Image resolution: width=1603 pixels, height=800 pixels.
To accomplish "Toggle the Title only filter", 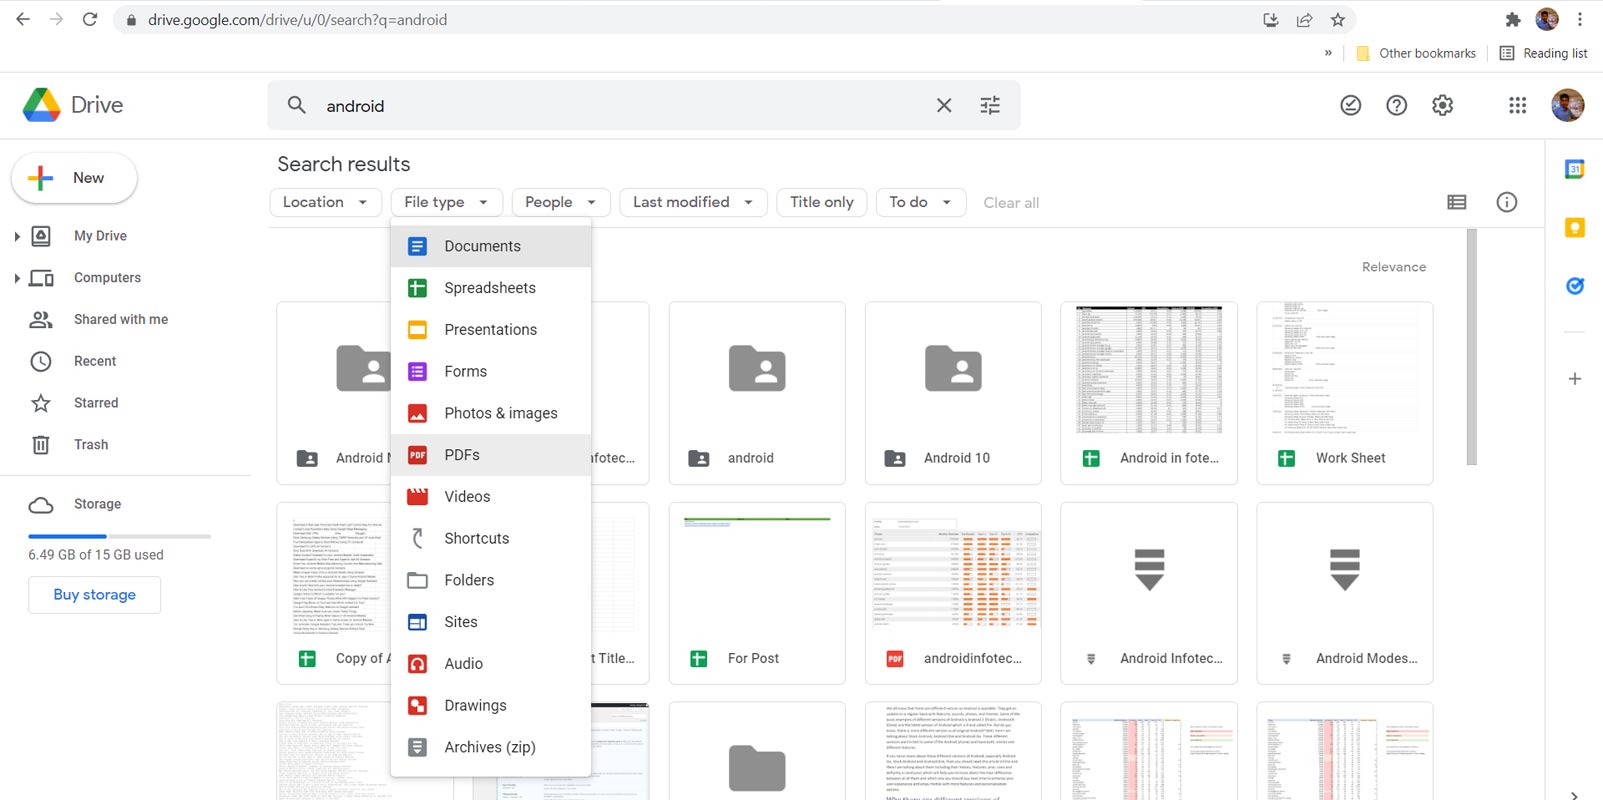I will click(x=822, y=202).
